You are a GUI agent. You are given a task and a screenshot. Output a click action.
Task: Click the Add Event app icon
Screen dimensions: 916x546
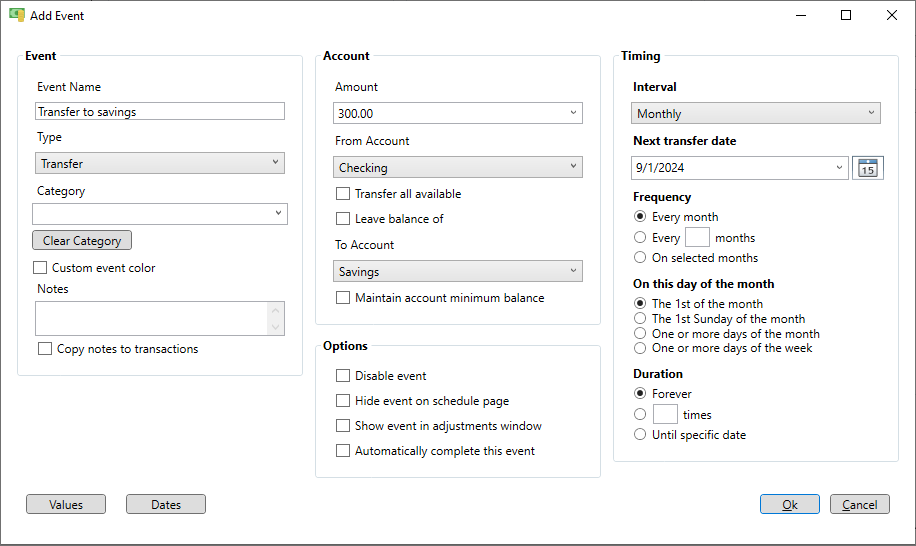pos(17,15)
